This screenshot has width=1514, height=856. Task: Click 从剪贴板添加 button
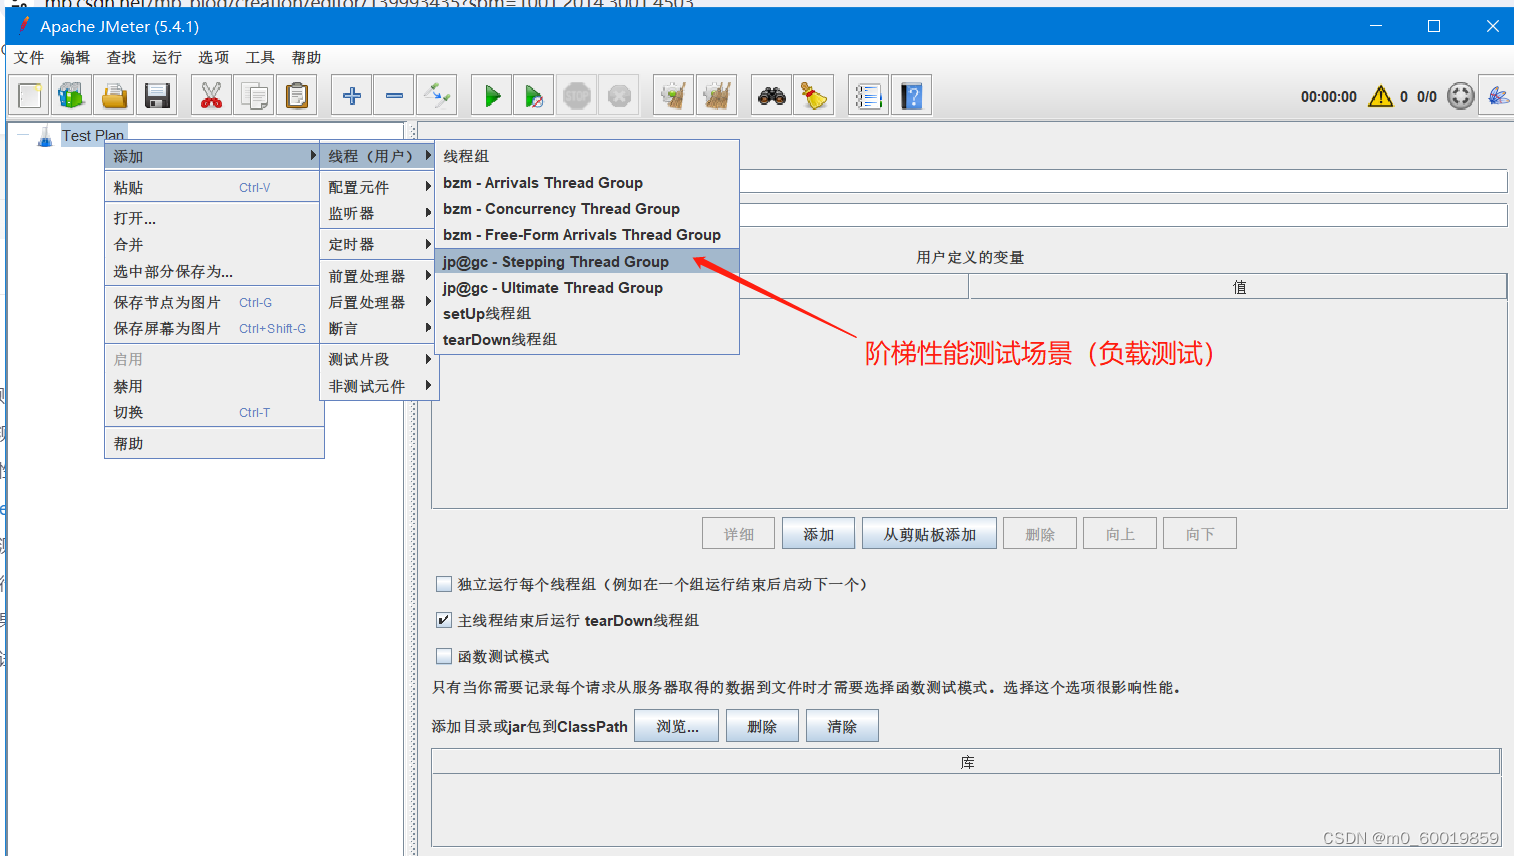tap(930, 534)
